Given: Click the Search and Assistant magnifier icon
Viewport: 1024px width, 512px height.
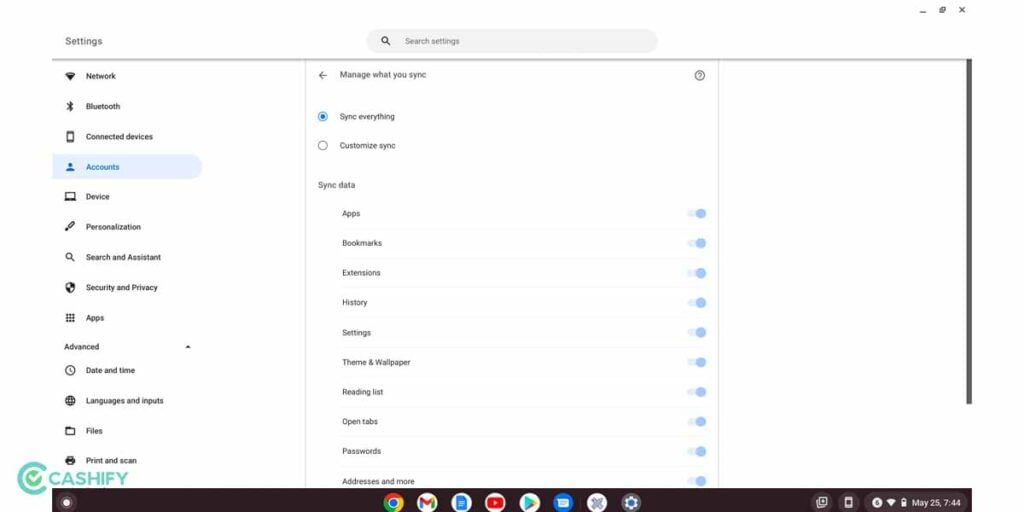Looking at the screenshot, I should point(70,257).
